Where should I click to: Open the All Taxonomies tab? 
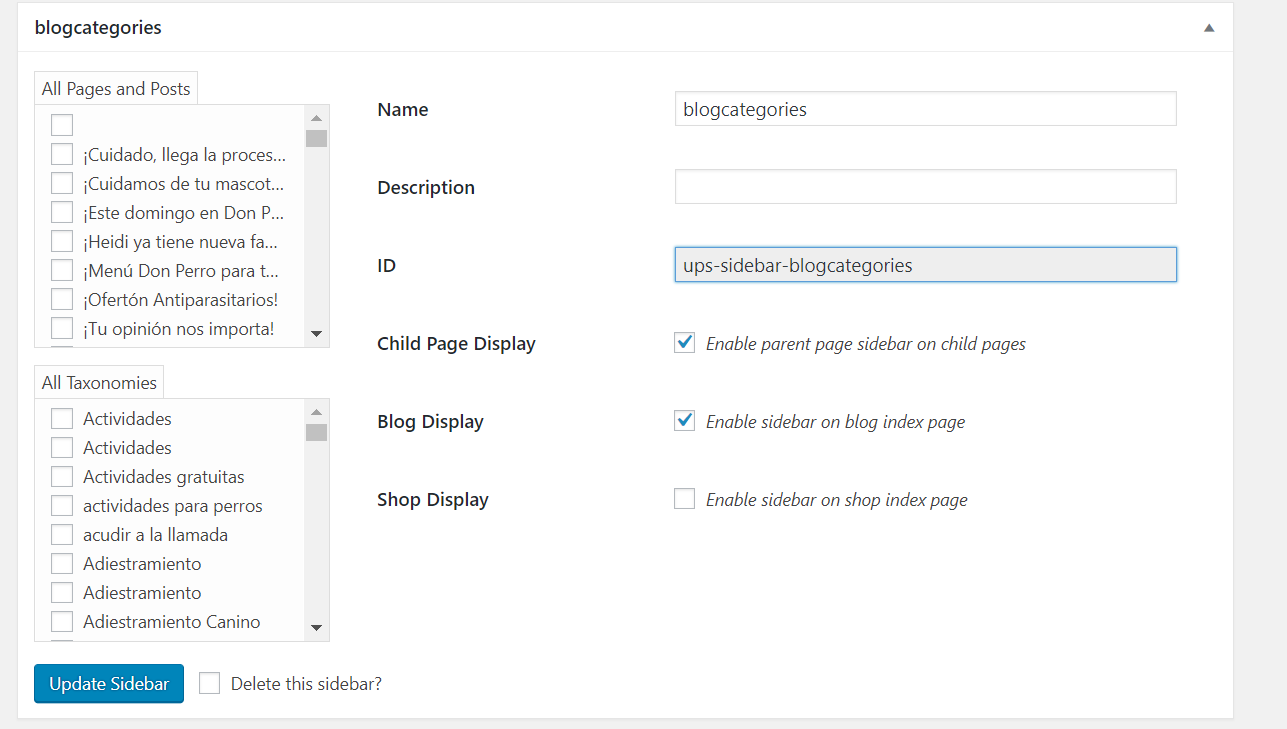[x=99, y=383]
